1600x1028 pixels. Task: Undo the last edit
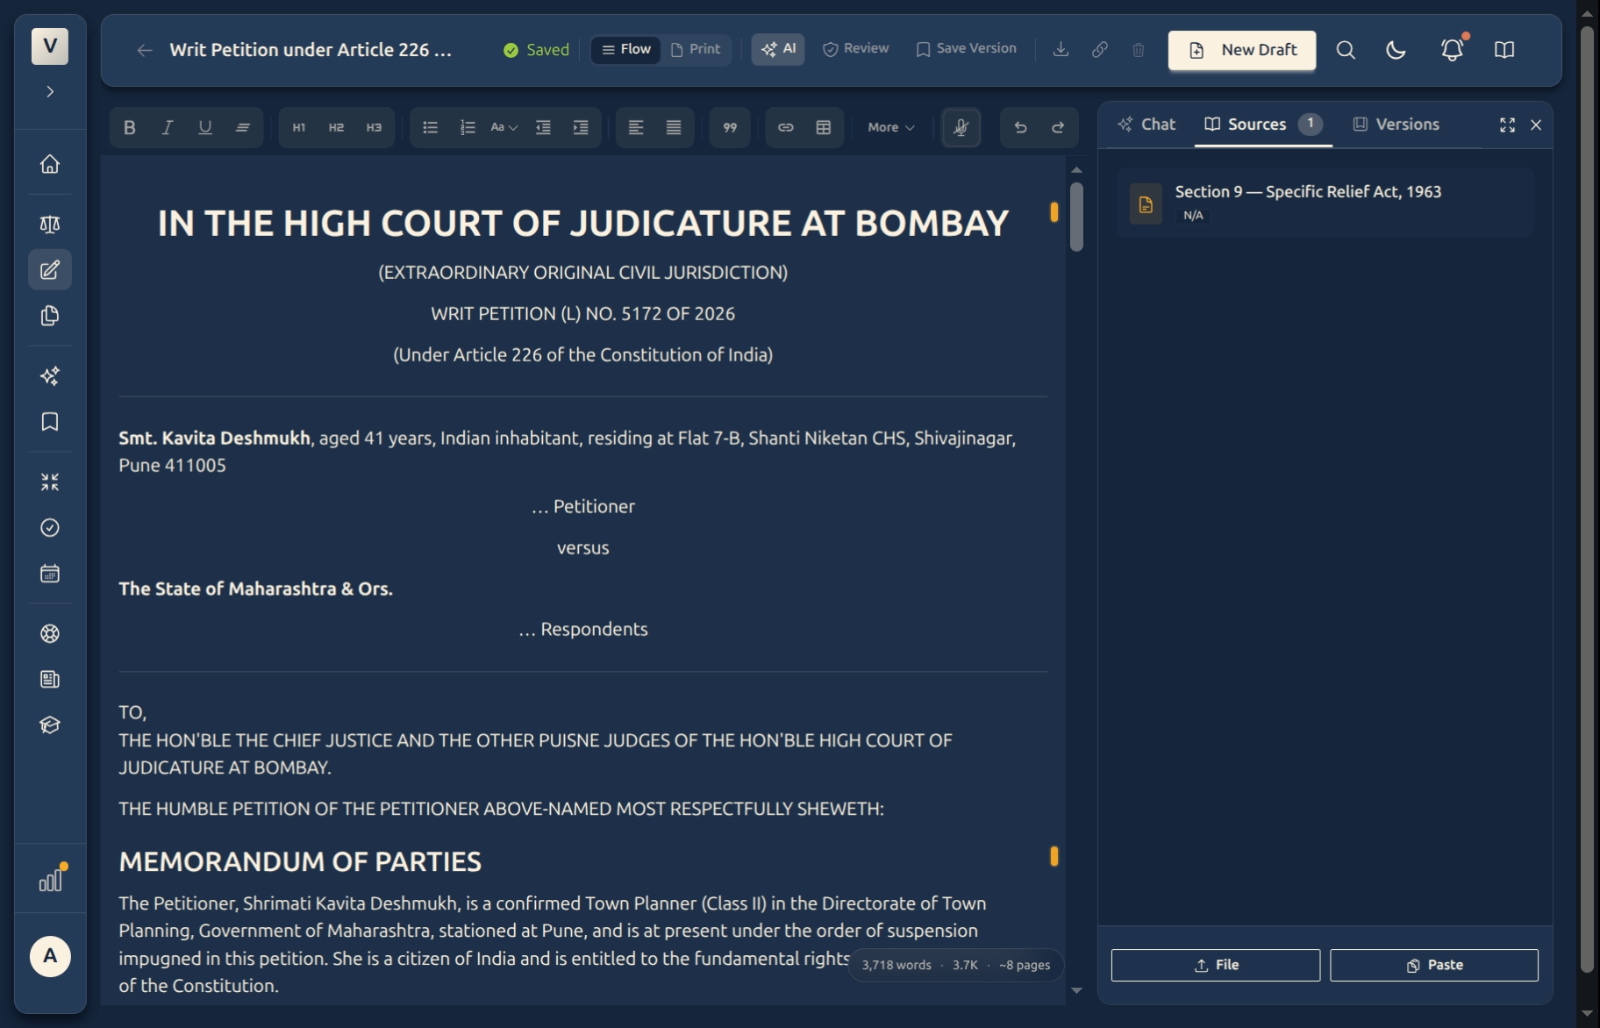point(1020,127)
